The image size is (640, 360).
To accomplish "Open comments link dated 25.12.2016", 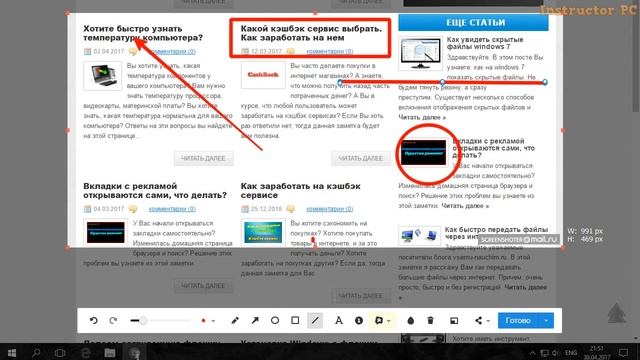I will (x=330, y=209).
